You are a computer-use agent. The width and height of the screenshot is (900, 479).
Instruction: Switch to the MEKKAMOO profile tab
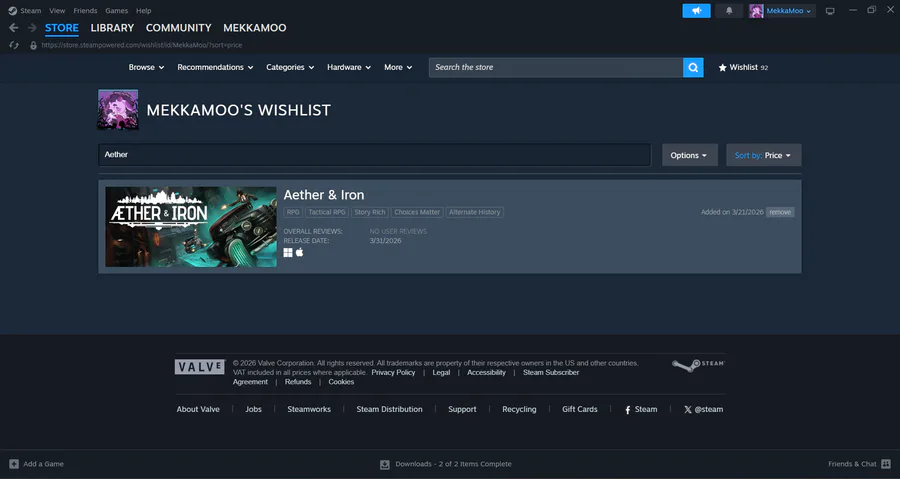[254, 28]
